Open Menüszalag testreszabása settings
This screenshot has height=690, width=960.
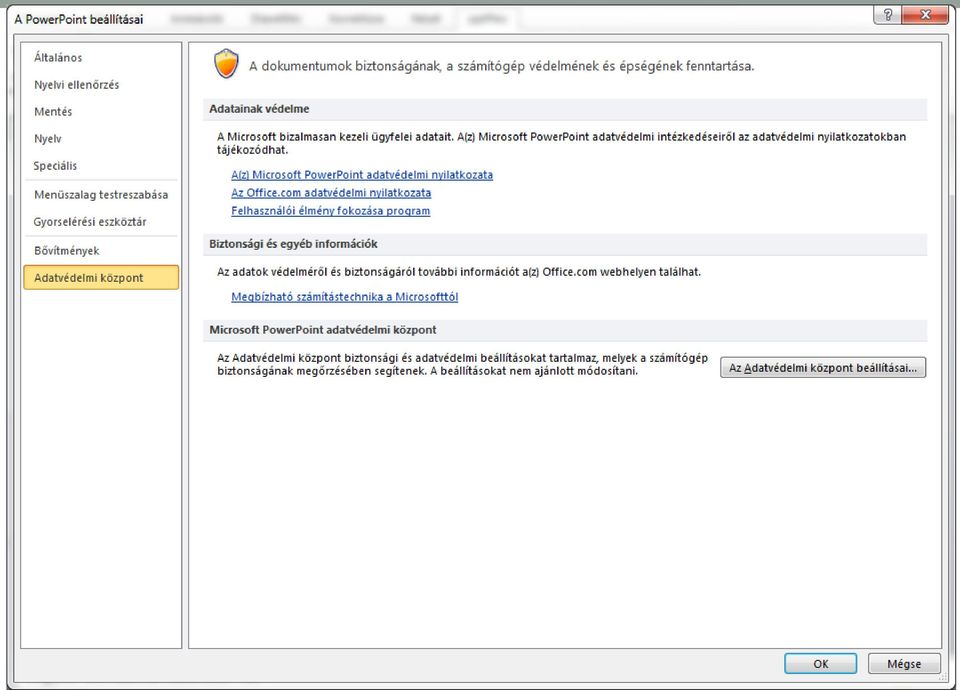click(x=101, y=195)
